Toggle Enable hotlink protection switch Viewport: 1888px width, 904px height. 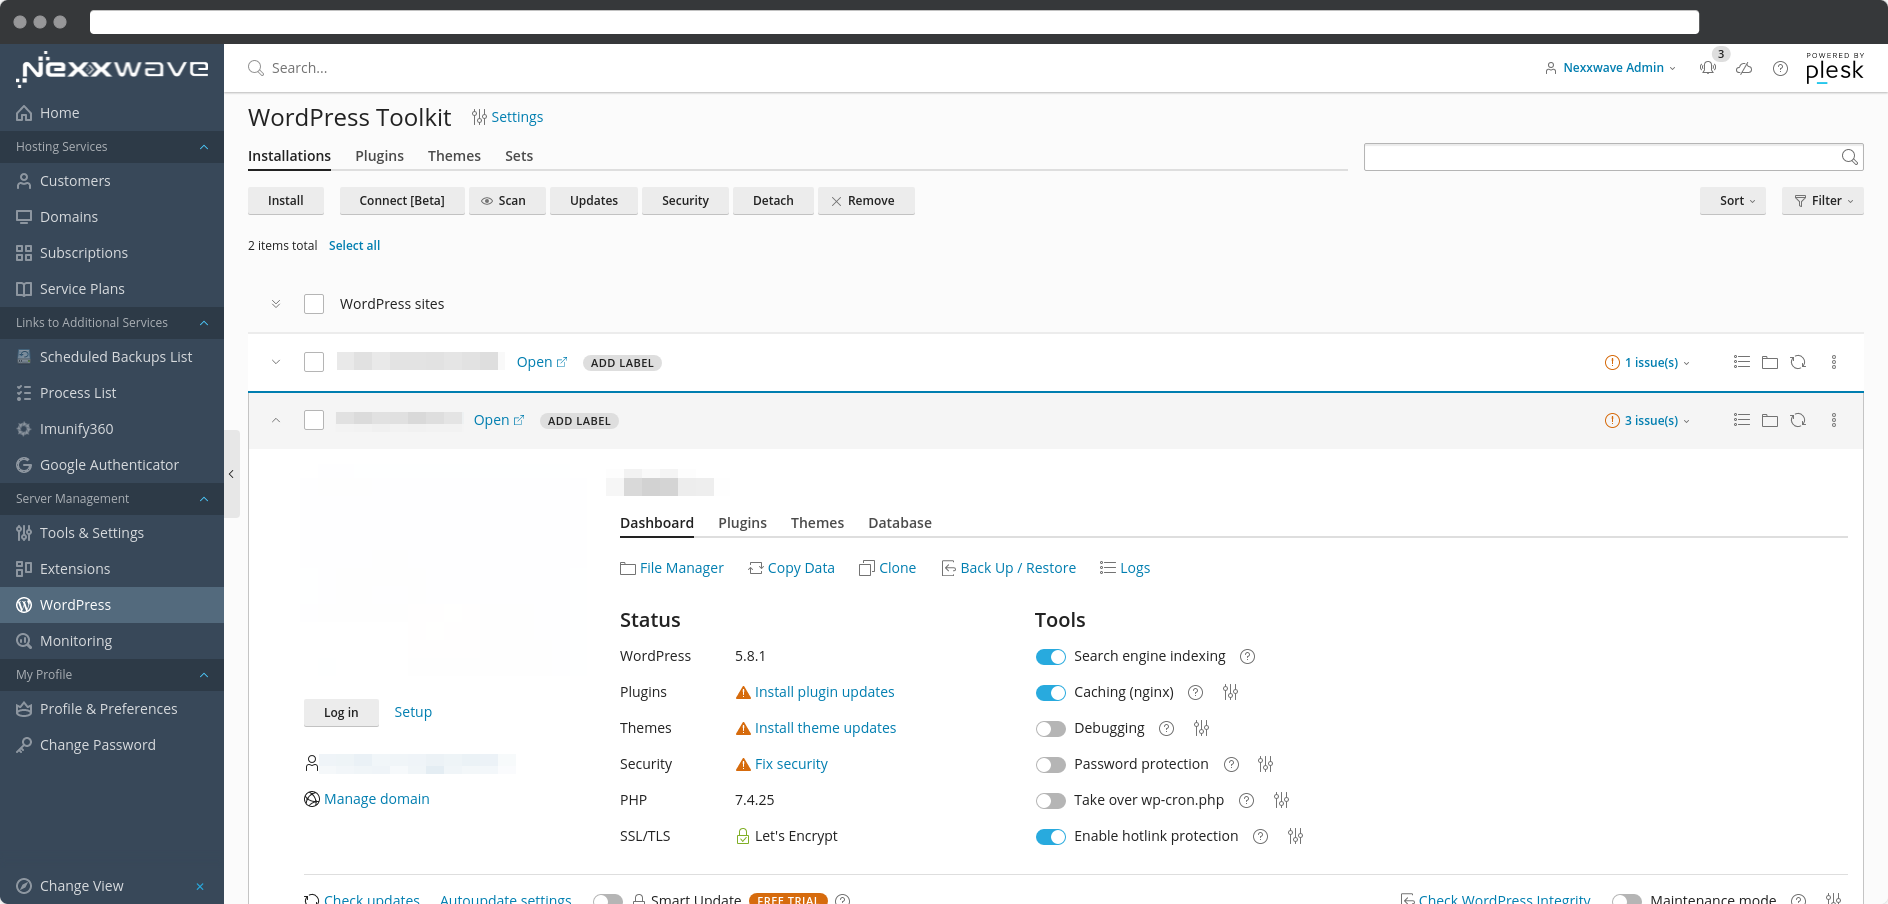point(1050,837)
